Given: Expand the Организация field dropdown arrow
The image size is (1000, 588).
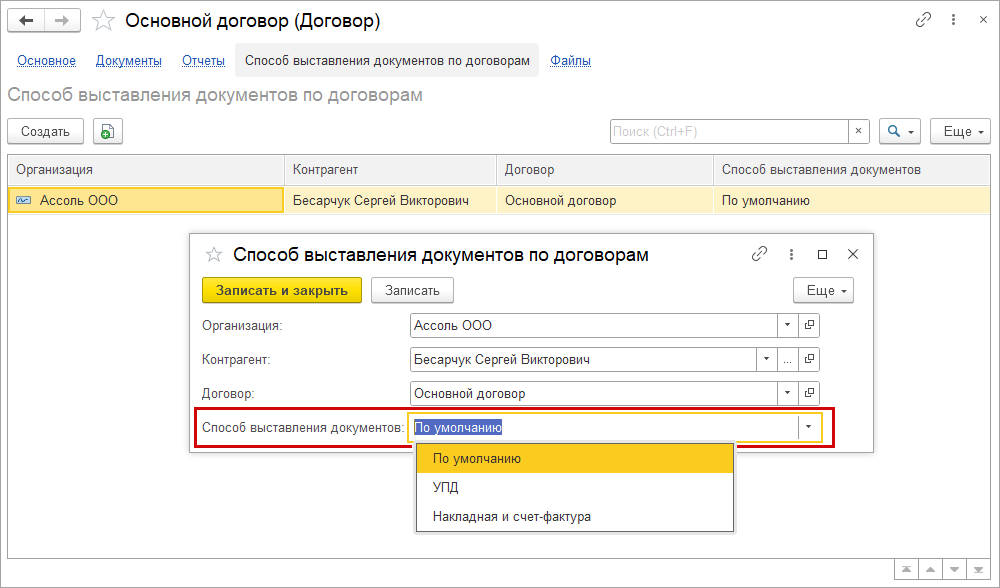Looking at the screenshot, I should 787,326.
